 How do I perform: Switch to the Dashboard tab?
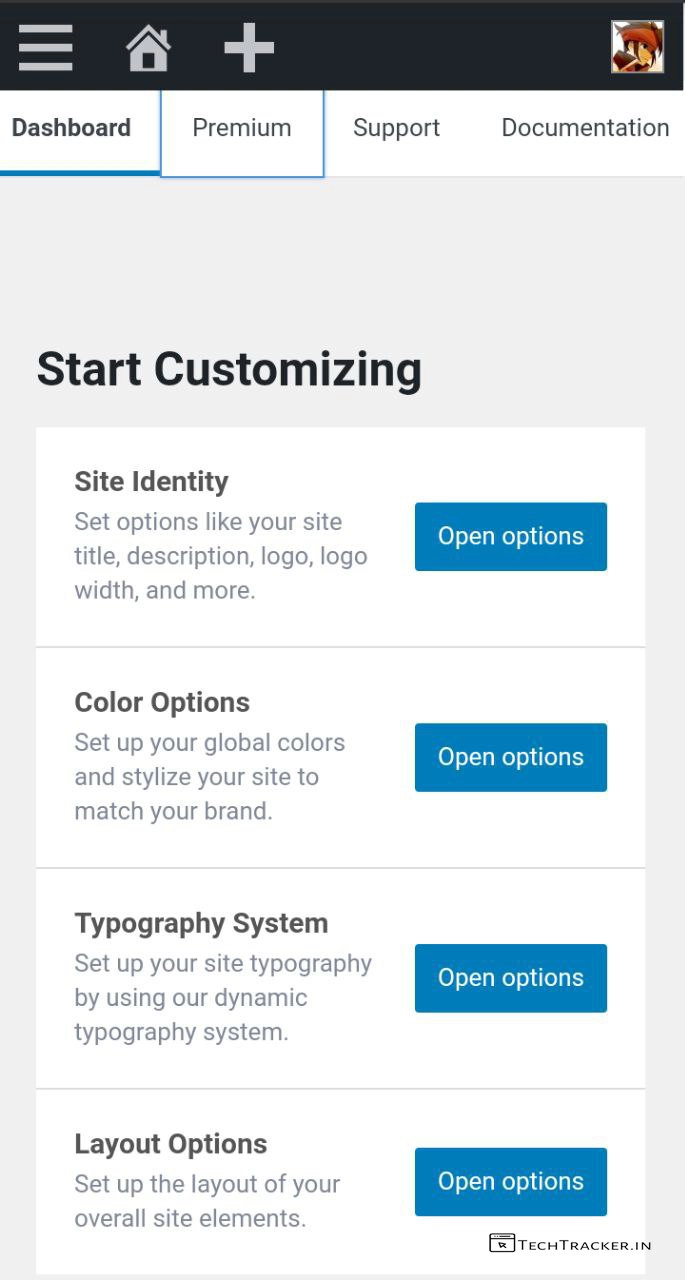point(71,128)
